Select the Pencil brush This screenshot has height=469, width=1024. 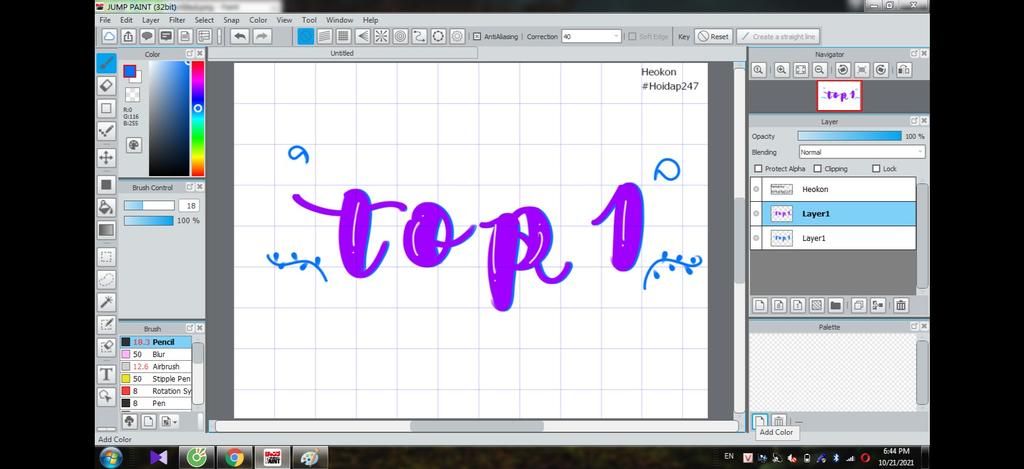pyautogui.click(x=155, y=342)
